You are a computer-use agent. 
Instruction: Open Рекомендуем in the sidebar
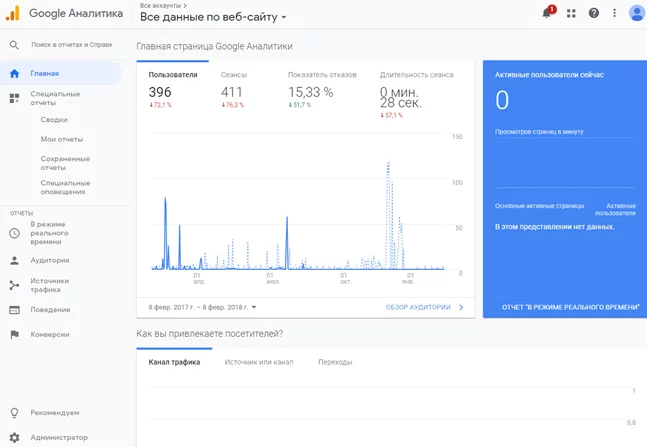pyautogui.click(x=55, y=413)
